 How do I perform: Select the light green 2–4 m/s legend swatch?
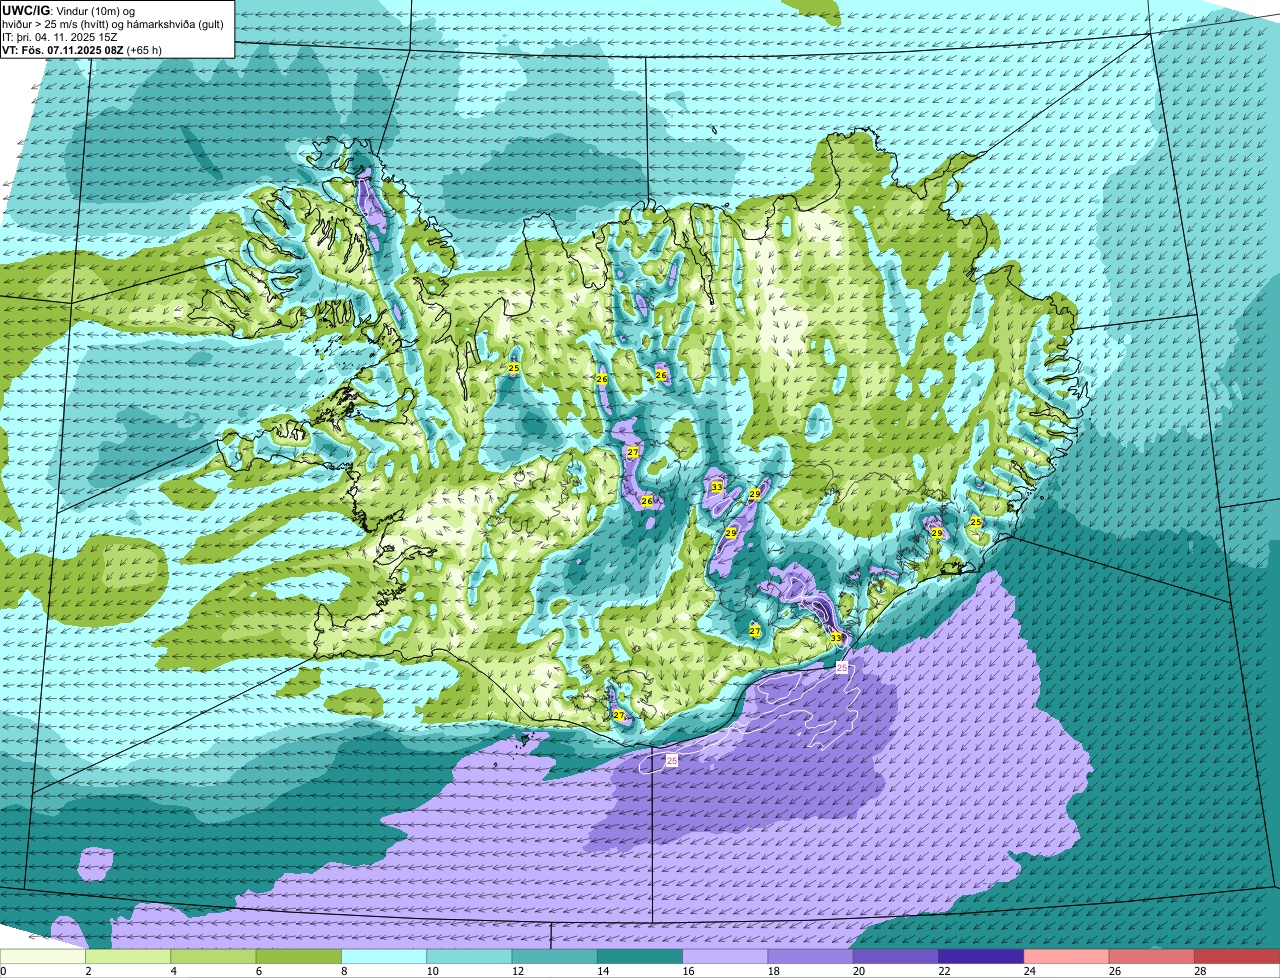128,956
